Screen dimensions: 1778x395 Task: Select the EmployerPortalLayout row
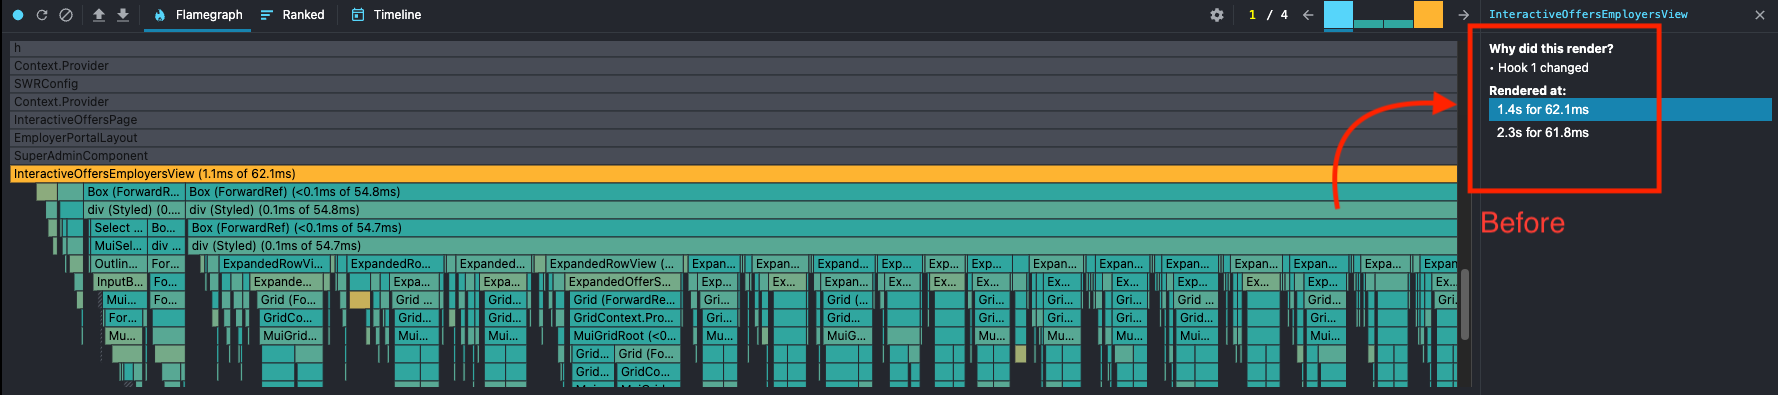(x=733, y=138)
